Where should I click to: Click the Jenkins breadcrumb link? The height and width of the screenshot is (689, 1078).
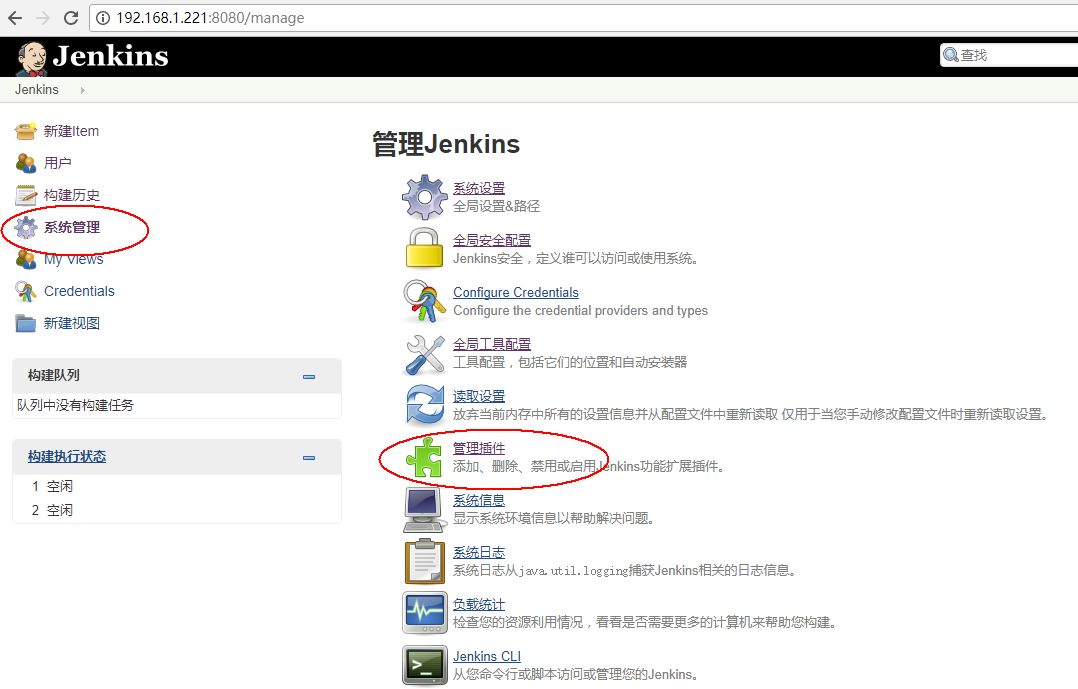[37, 90]
